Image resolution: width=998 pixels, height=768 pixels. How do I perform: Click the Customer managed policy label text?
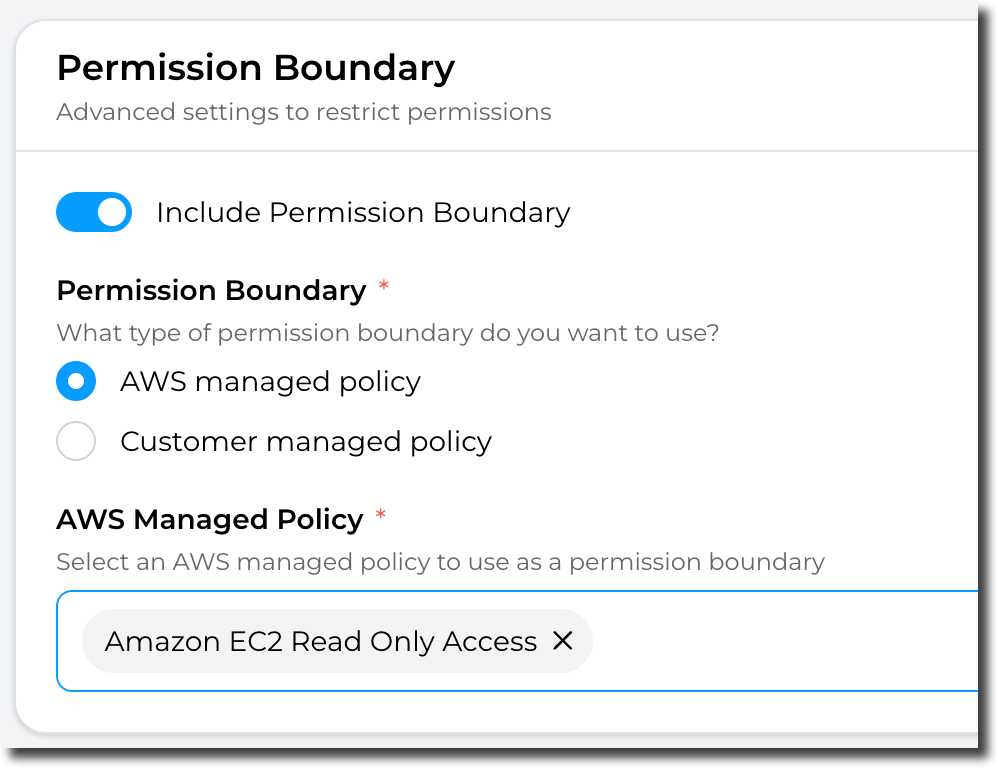click(x=305, y=441)
